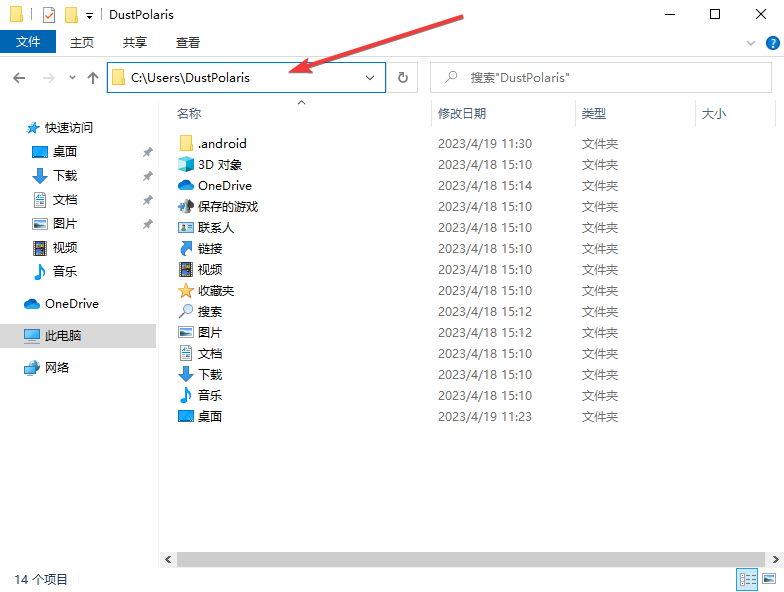Click the 14 个项目 status text
Screen dimensions: 784x592
point(40,580)
